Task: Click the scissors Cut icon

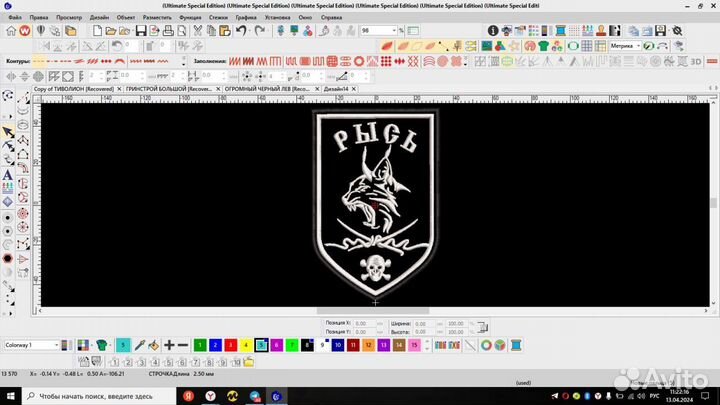Action: click(198, 31)
